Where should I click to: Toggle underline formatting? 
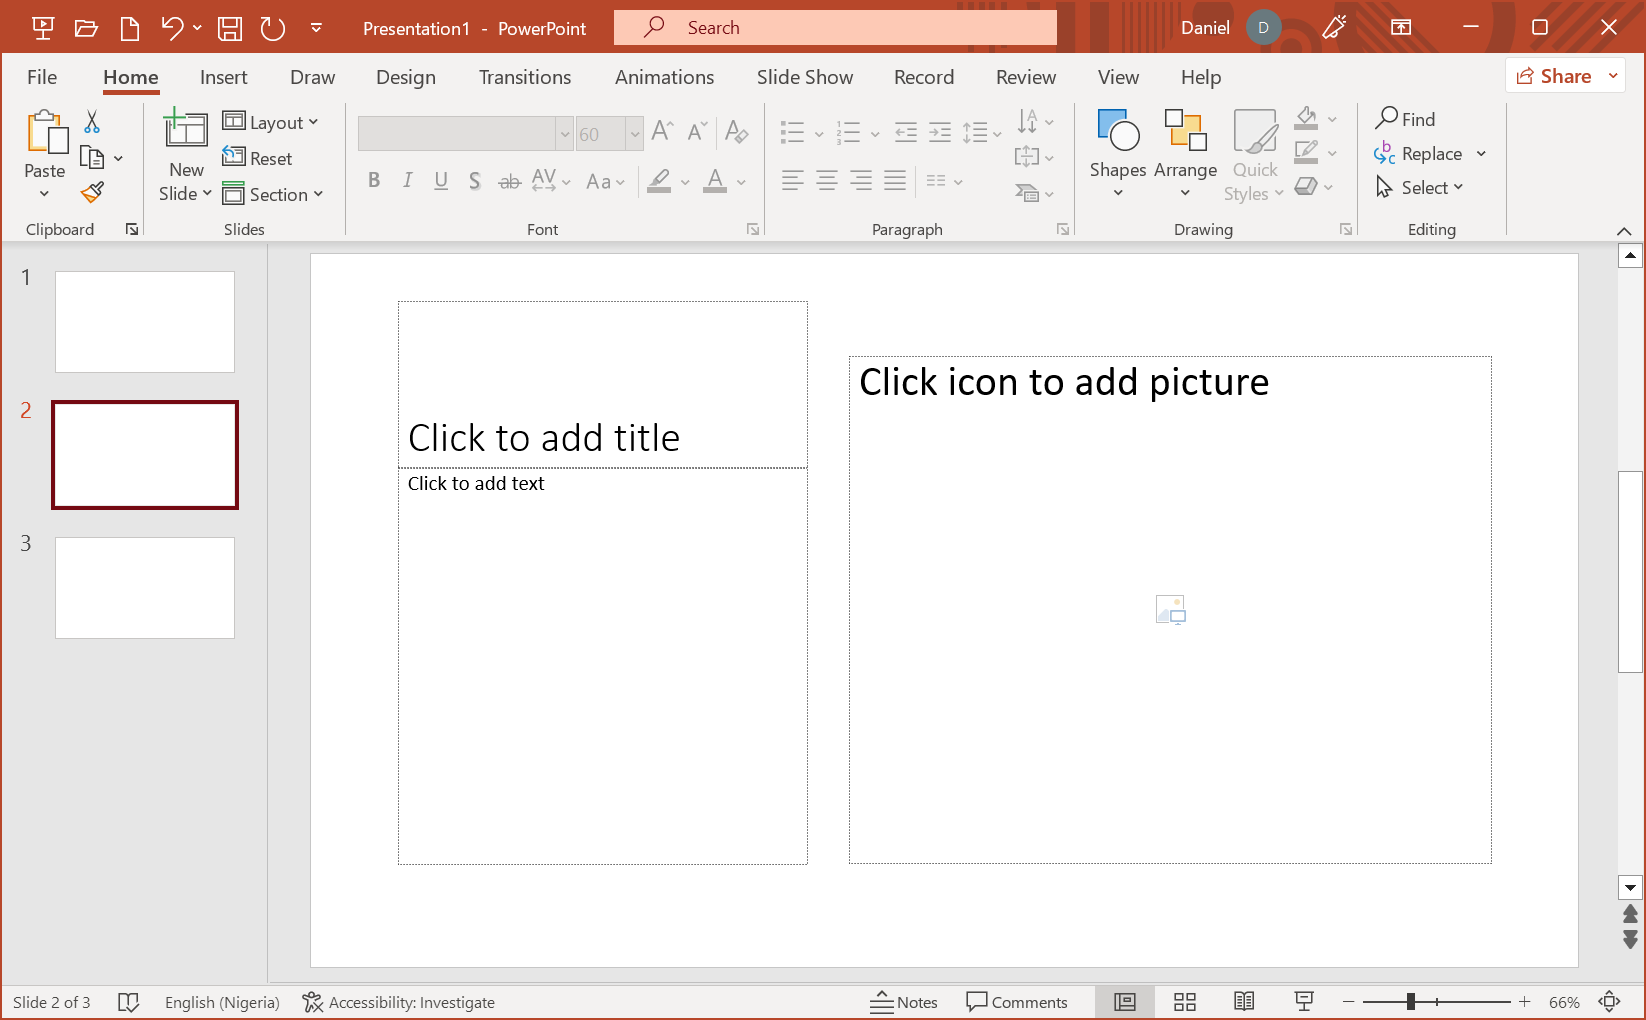point(441,180)
